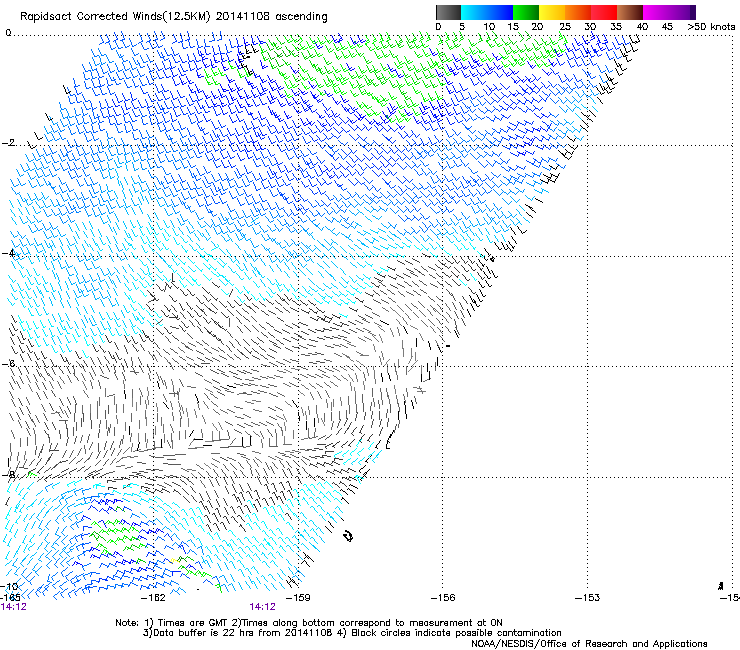Screen dimensions: 740x650
Task: Click the latitude '0' label at top-left of map
Action: pos(8,33)
